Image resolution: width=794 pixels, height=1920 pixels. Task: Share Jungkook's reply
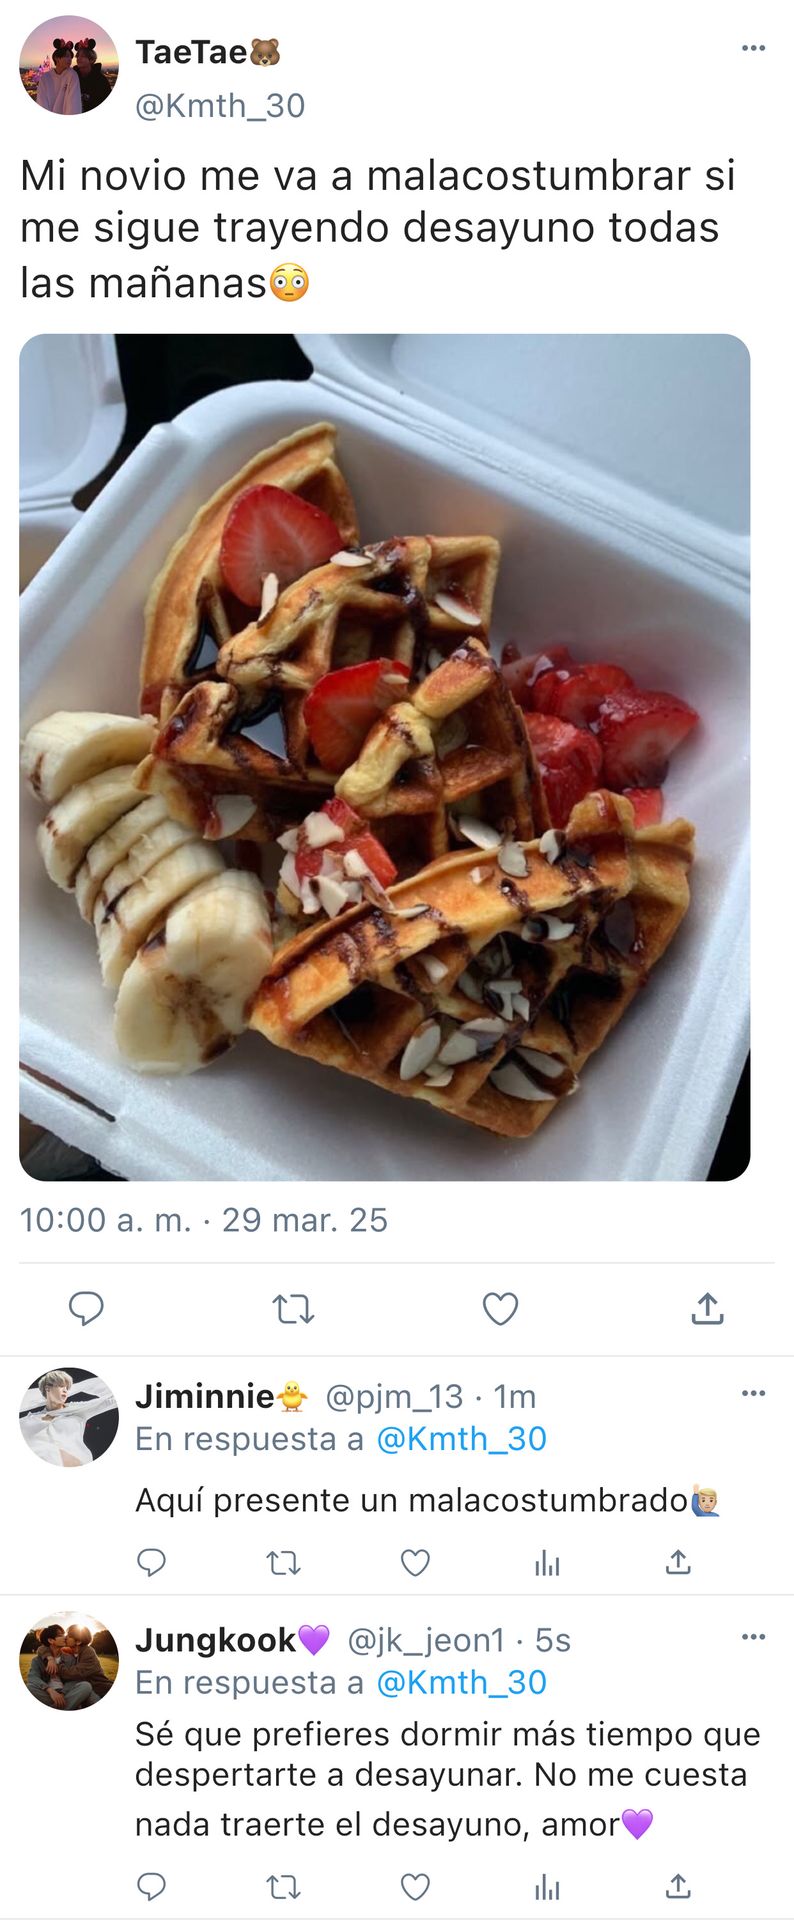tap(678, 1885)
